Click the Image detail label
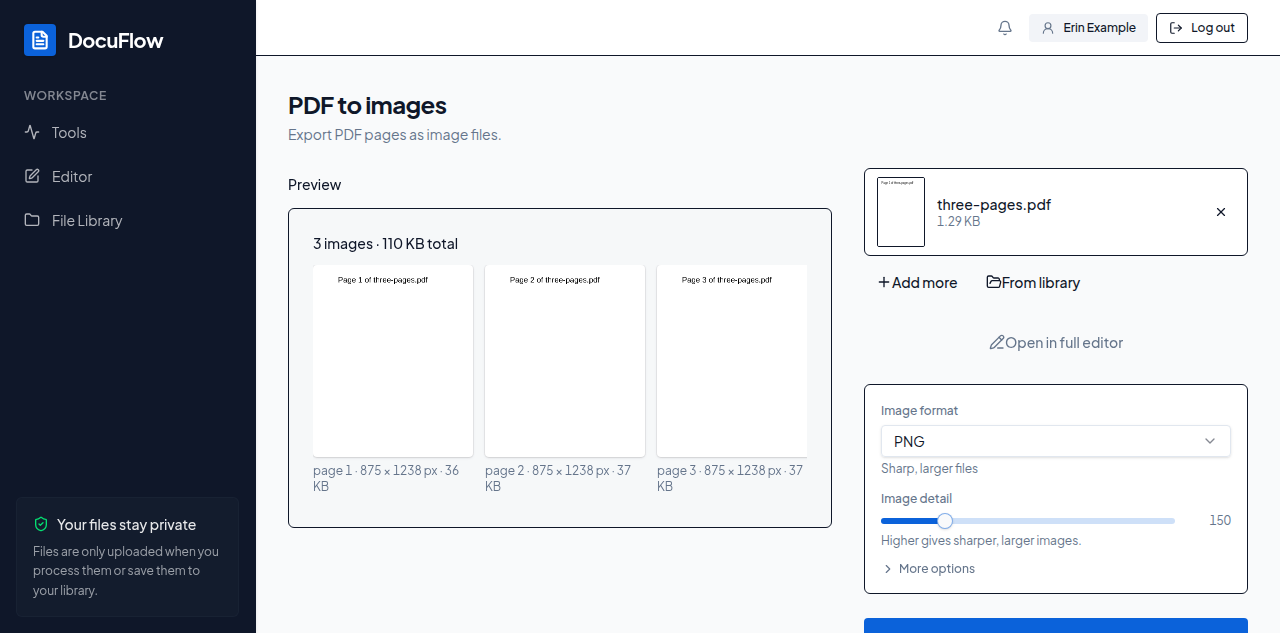This screenshot has height=633, width=1280. (x=916, y=499)
